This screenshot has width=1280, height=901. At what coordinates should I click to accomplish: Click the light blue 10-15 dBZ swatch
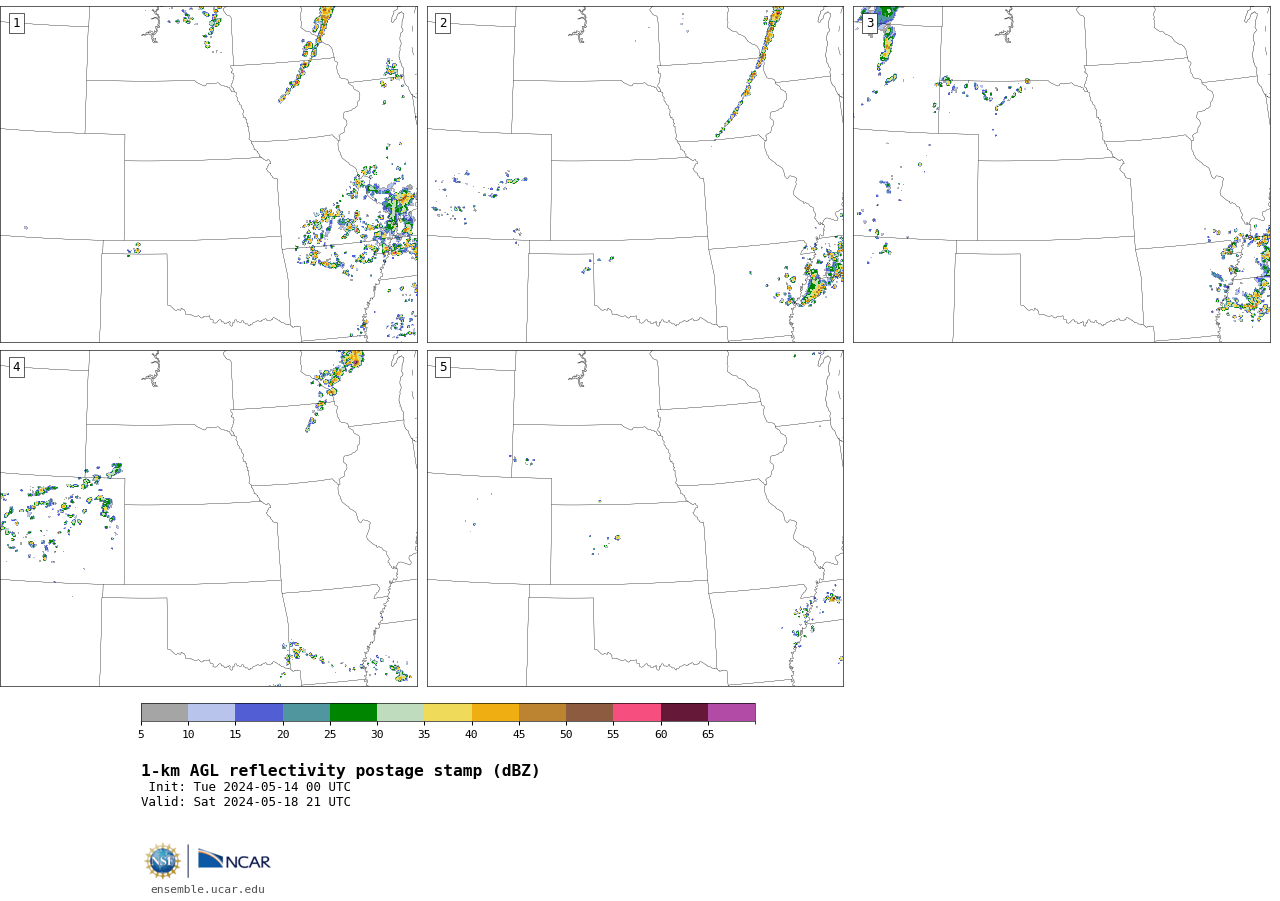tap(212, 712)
